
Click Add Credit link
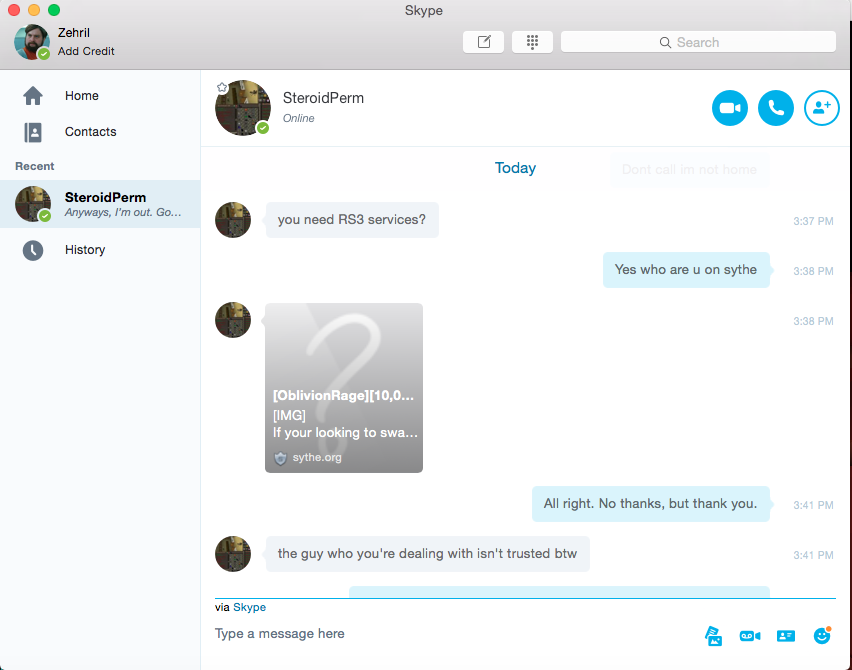click(x=86, y=51)
